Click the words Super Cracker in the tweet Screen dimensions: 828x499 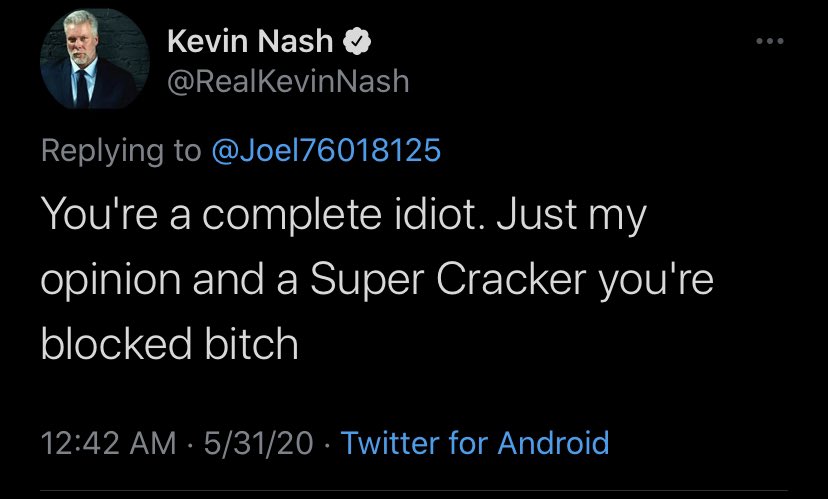pyautogui.click(x=448, y=280)
